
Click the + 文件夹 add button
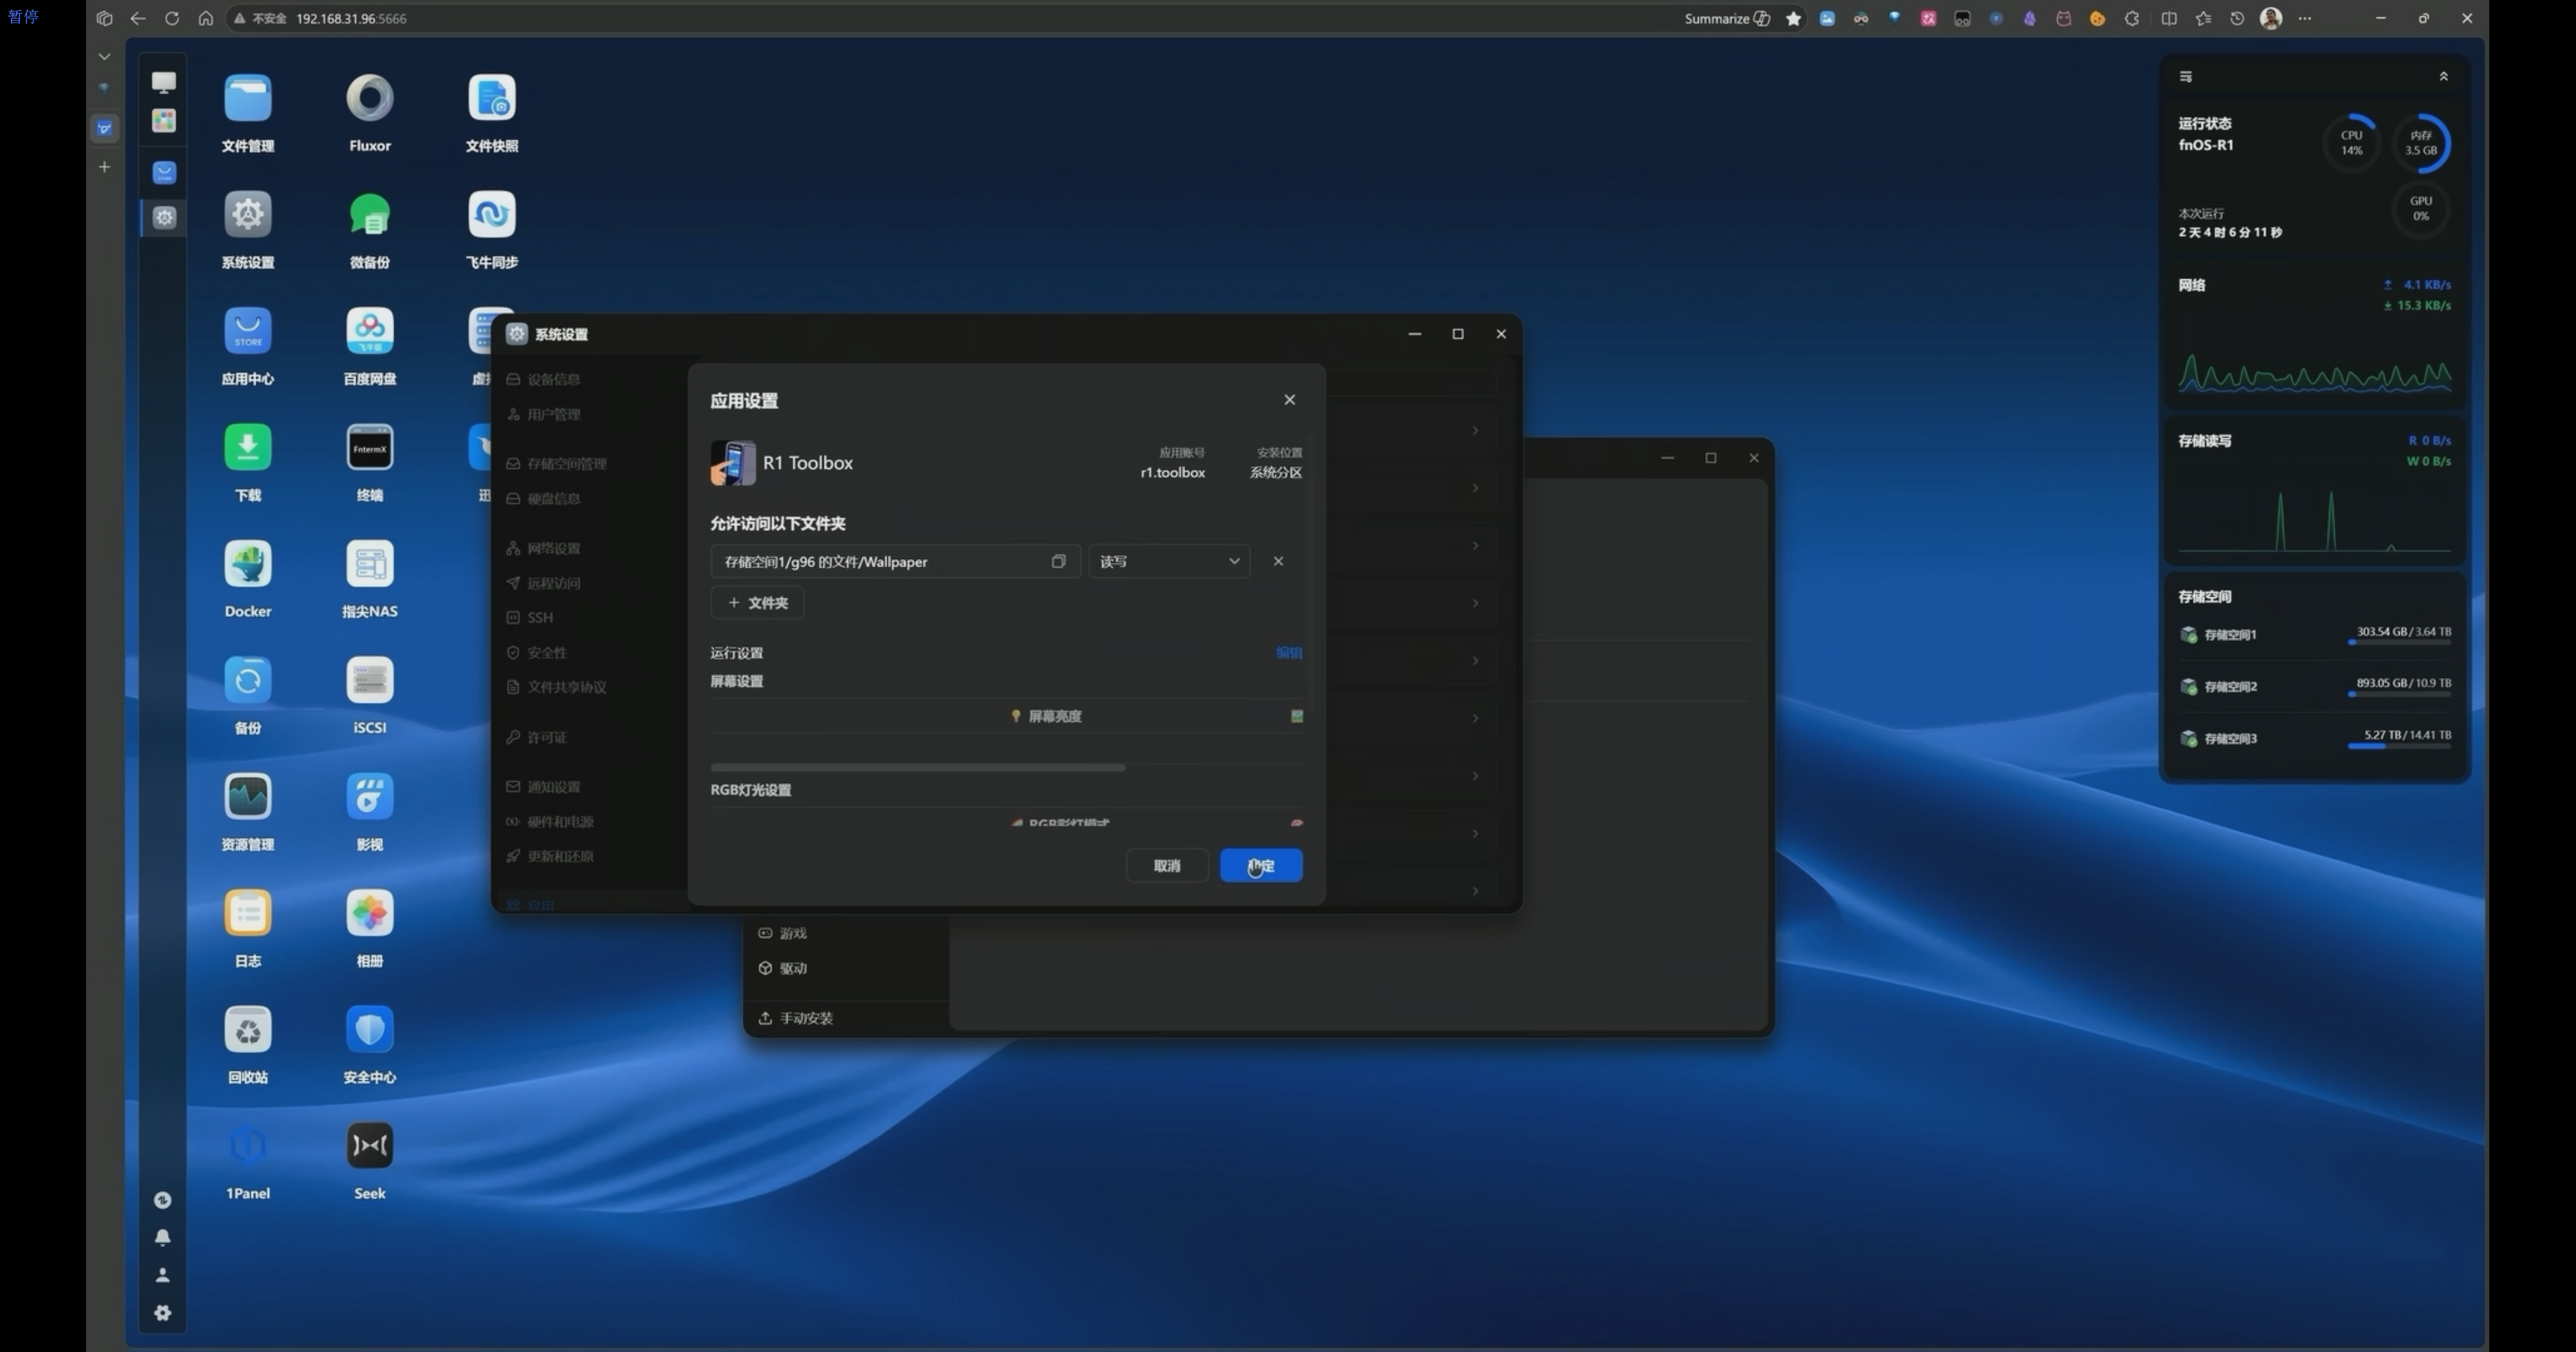(757, 603)
